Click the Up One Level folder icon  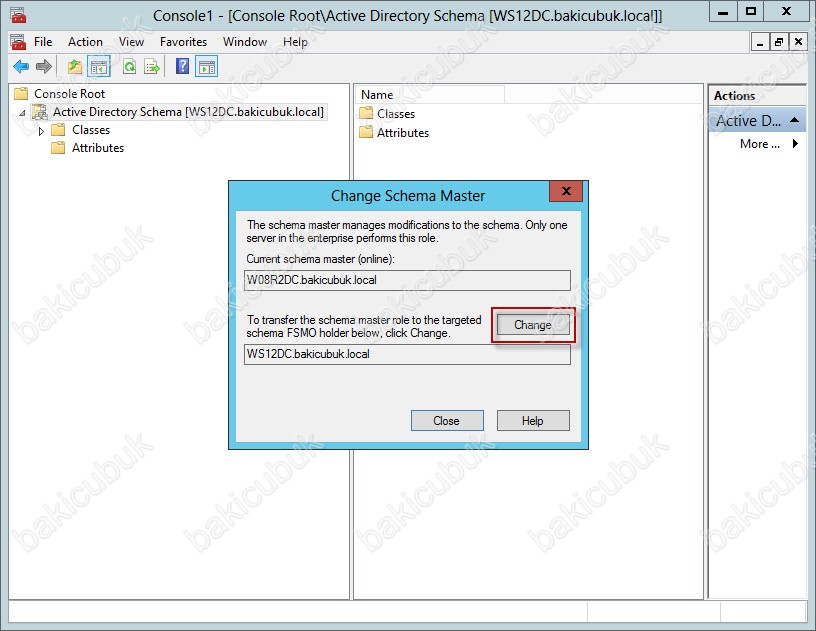[75, 67]
